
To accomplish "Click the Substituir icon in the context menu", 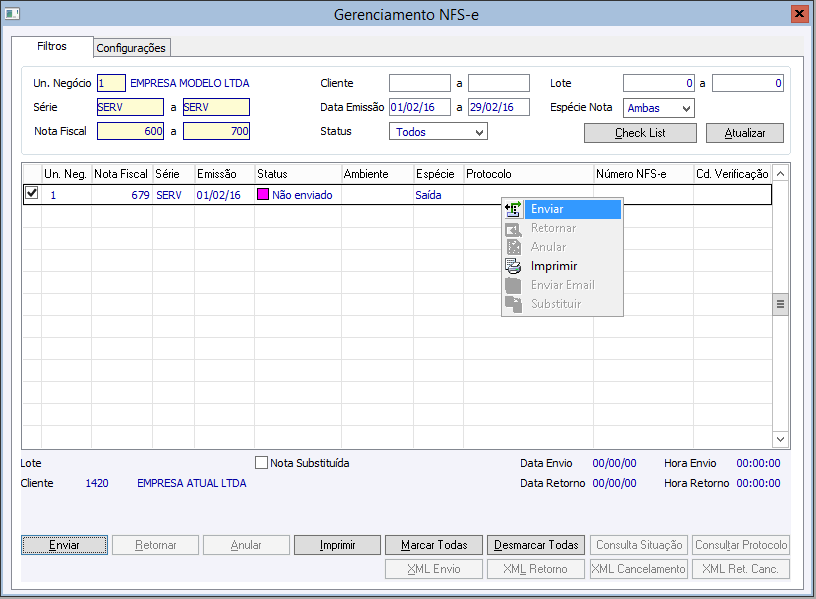I will (x=513, y=304).
